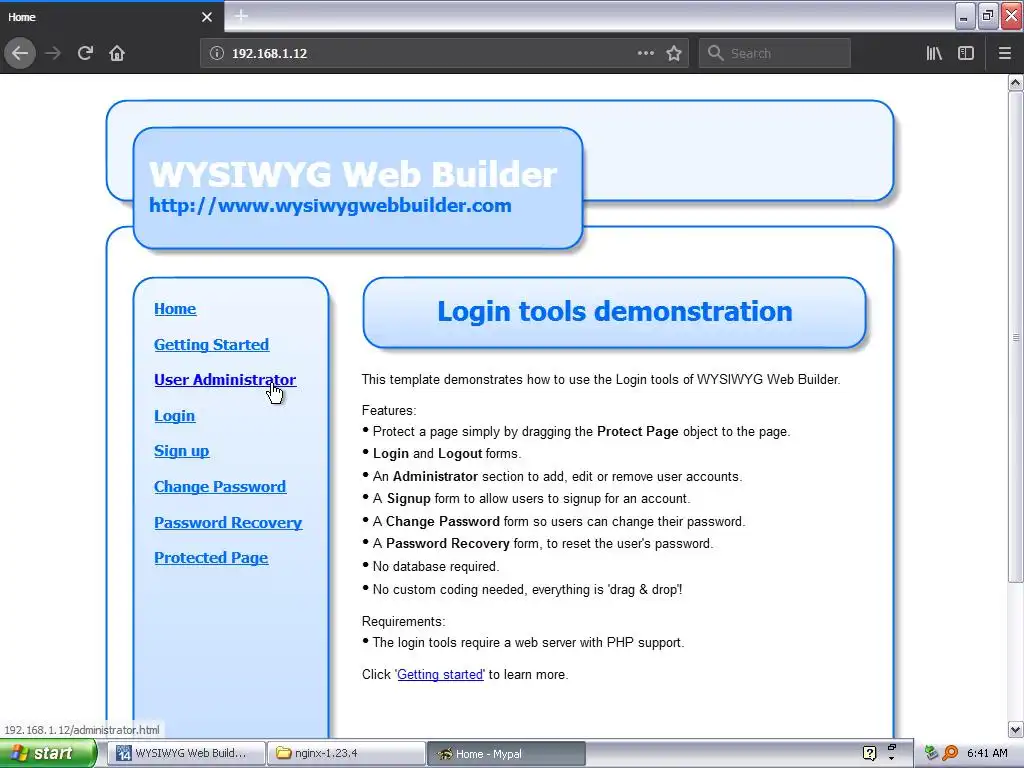The width and height of the screenshot is (1024, 768).
Task: Open the User Administrator link
Action: [x=225, y=379]
